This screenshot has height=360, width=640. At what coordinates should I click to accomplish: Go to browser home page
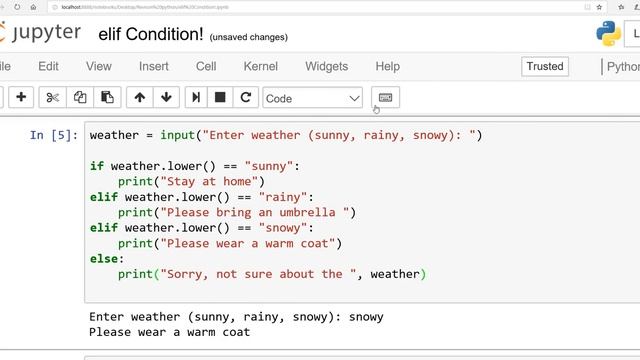tap(33, 7)
